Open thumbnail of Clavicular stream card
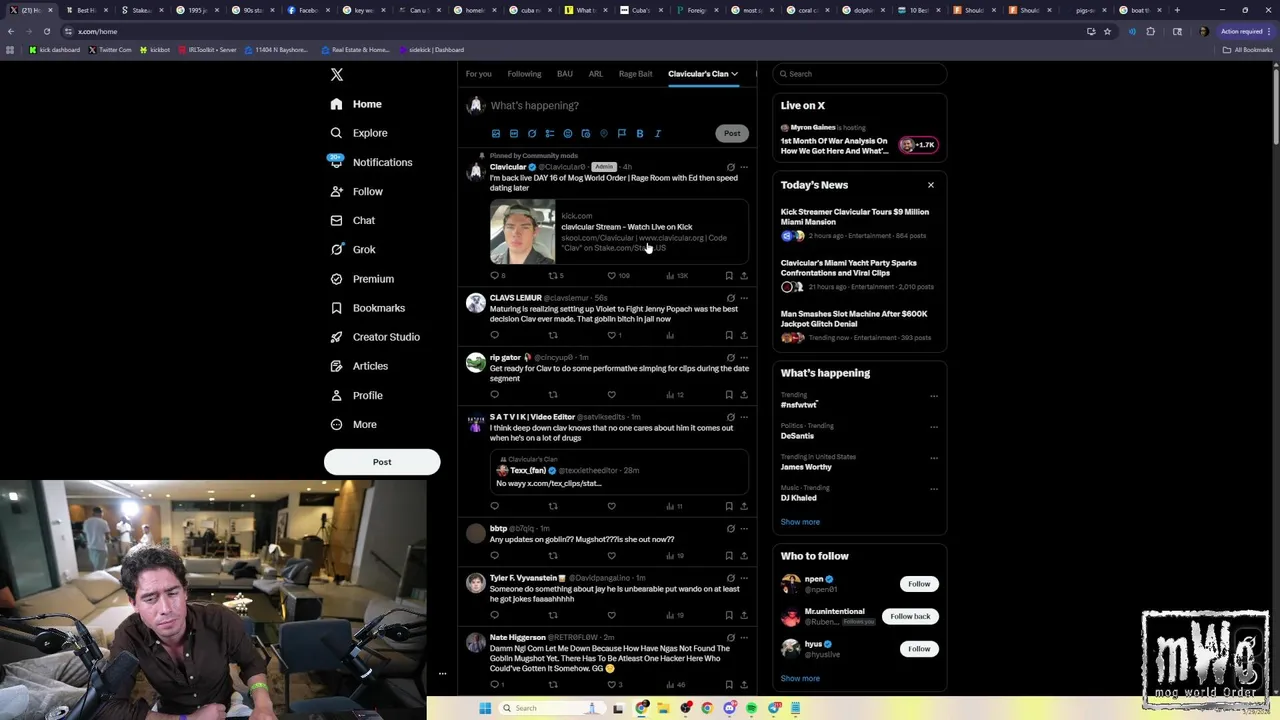Viewport: 1280px width, 720px height. pyautogui.click(x=523, y=232)
